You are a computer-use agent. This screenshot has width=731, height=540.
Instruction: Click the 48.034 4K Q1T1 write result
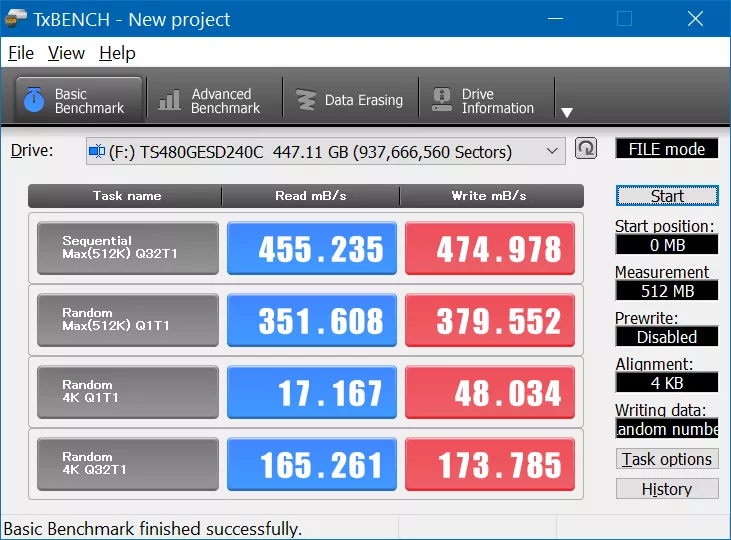point(490,392)
